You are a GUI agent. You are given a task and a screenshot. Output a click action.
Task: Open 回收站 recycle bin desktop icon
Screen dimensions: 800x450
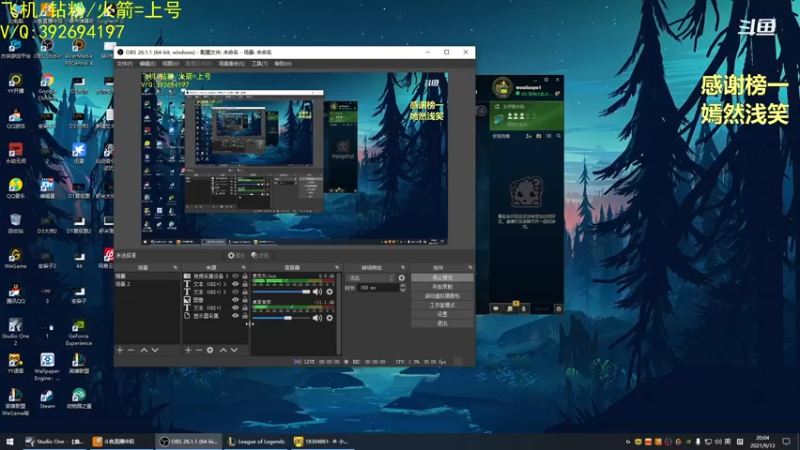pyautogui.click(x=15, y=223)
